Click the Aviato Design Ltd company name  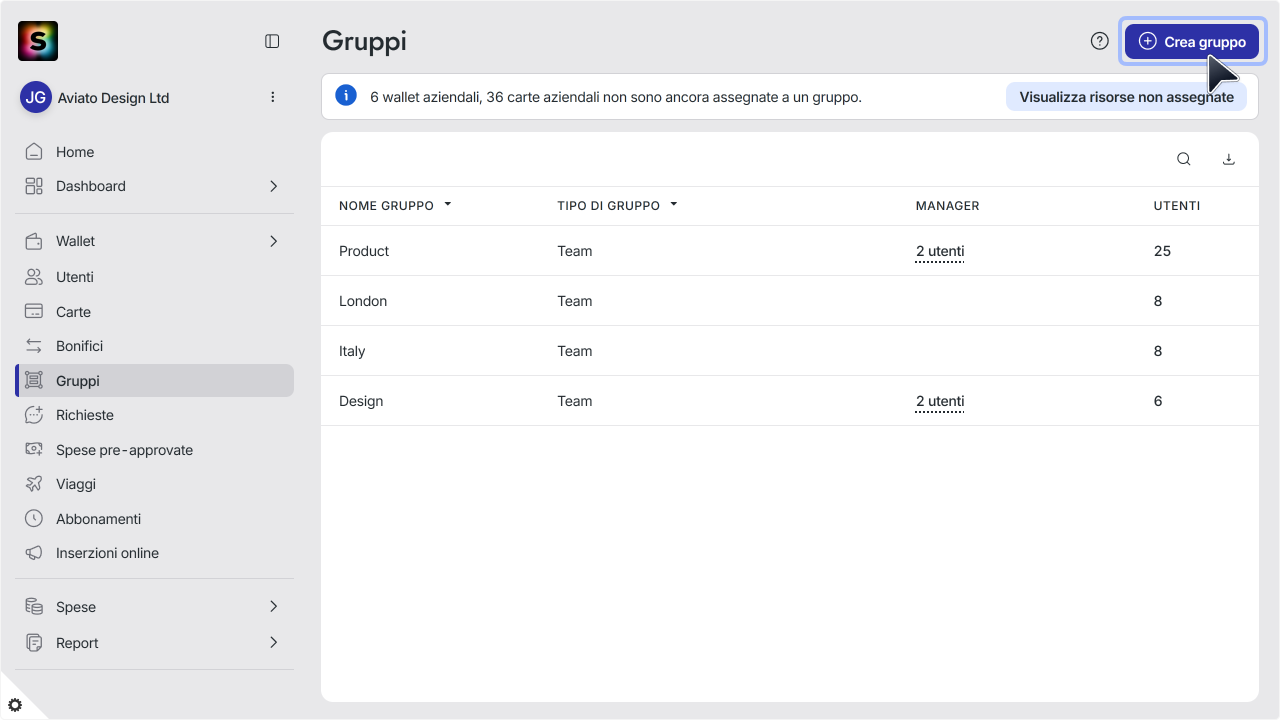tap(113, 98)
